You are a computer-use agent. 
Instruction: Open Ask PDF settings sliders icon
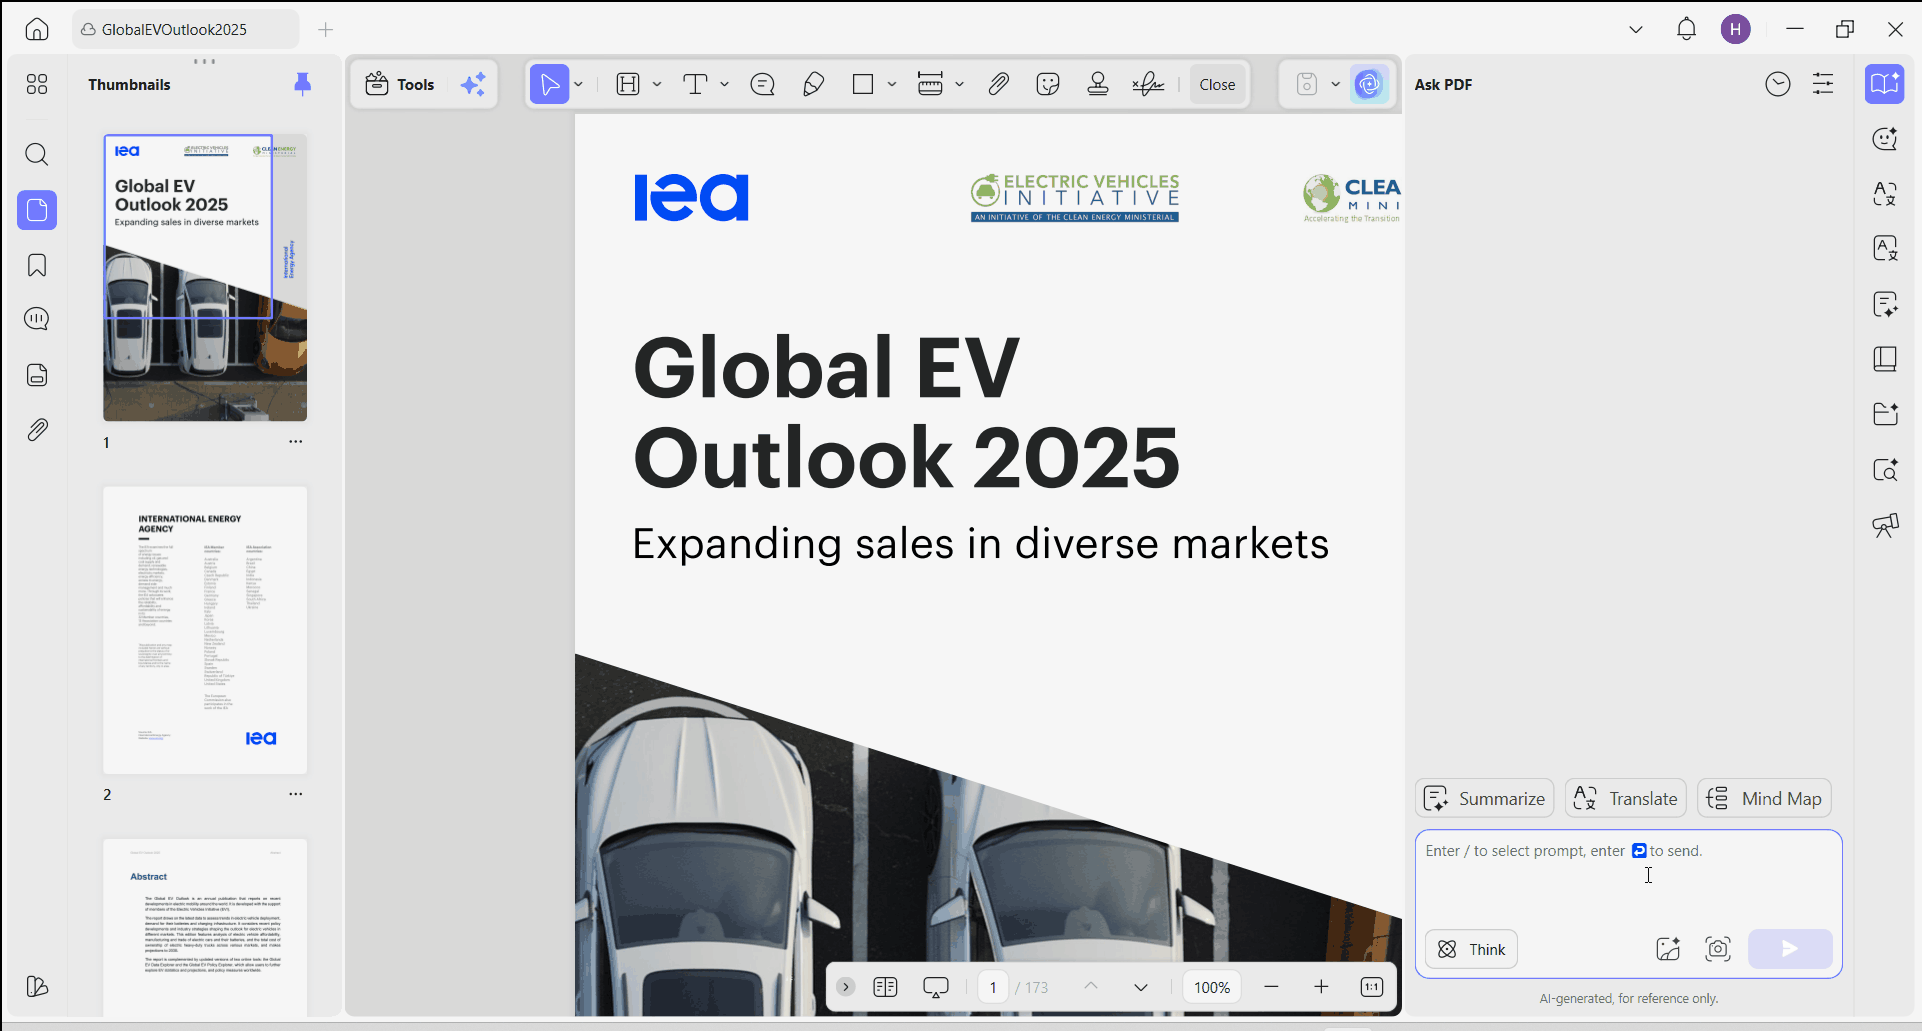pos(1823,84)
